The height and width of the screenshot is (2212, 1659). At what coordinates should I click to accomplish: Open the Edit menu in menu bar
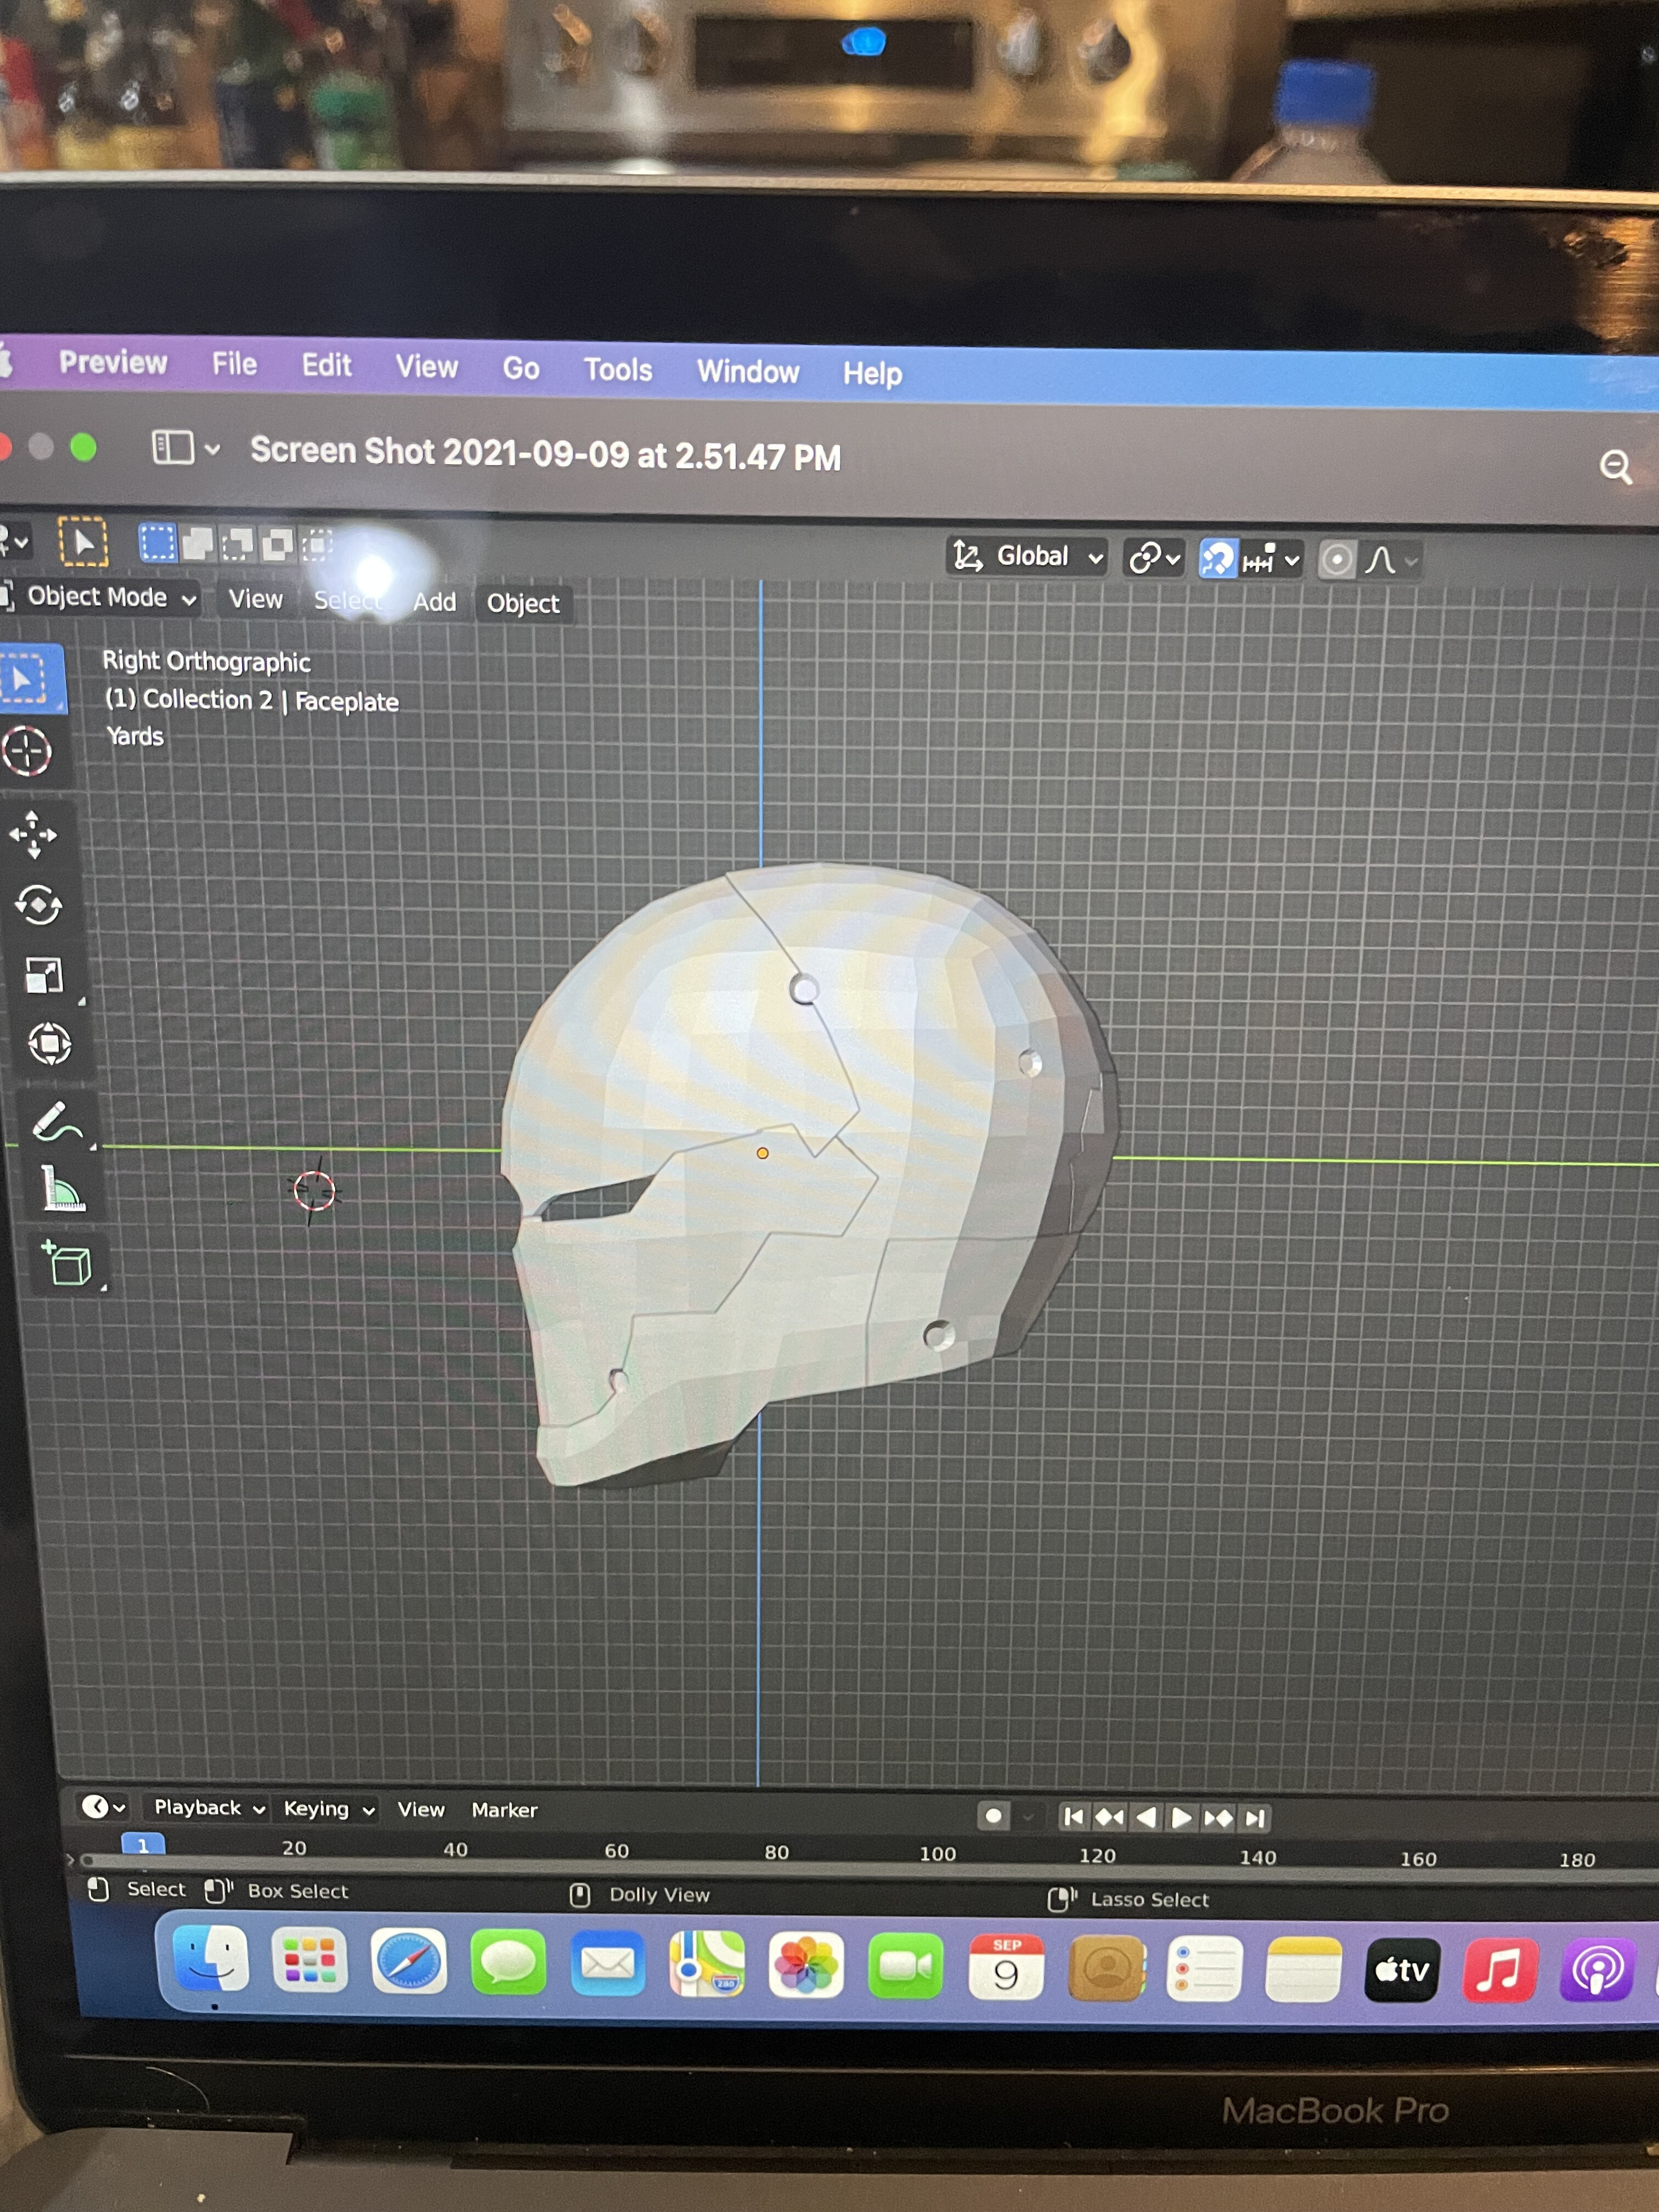pos(326,365)
